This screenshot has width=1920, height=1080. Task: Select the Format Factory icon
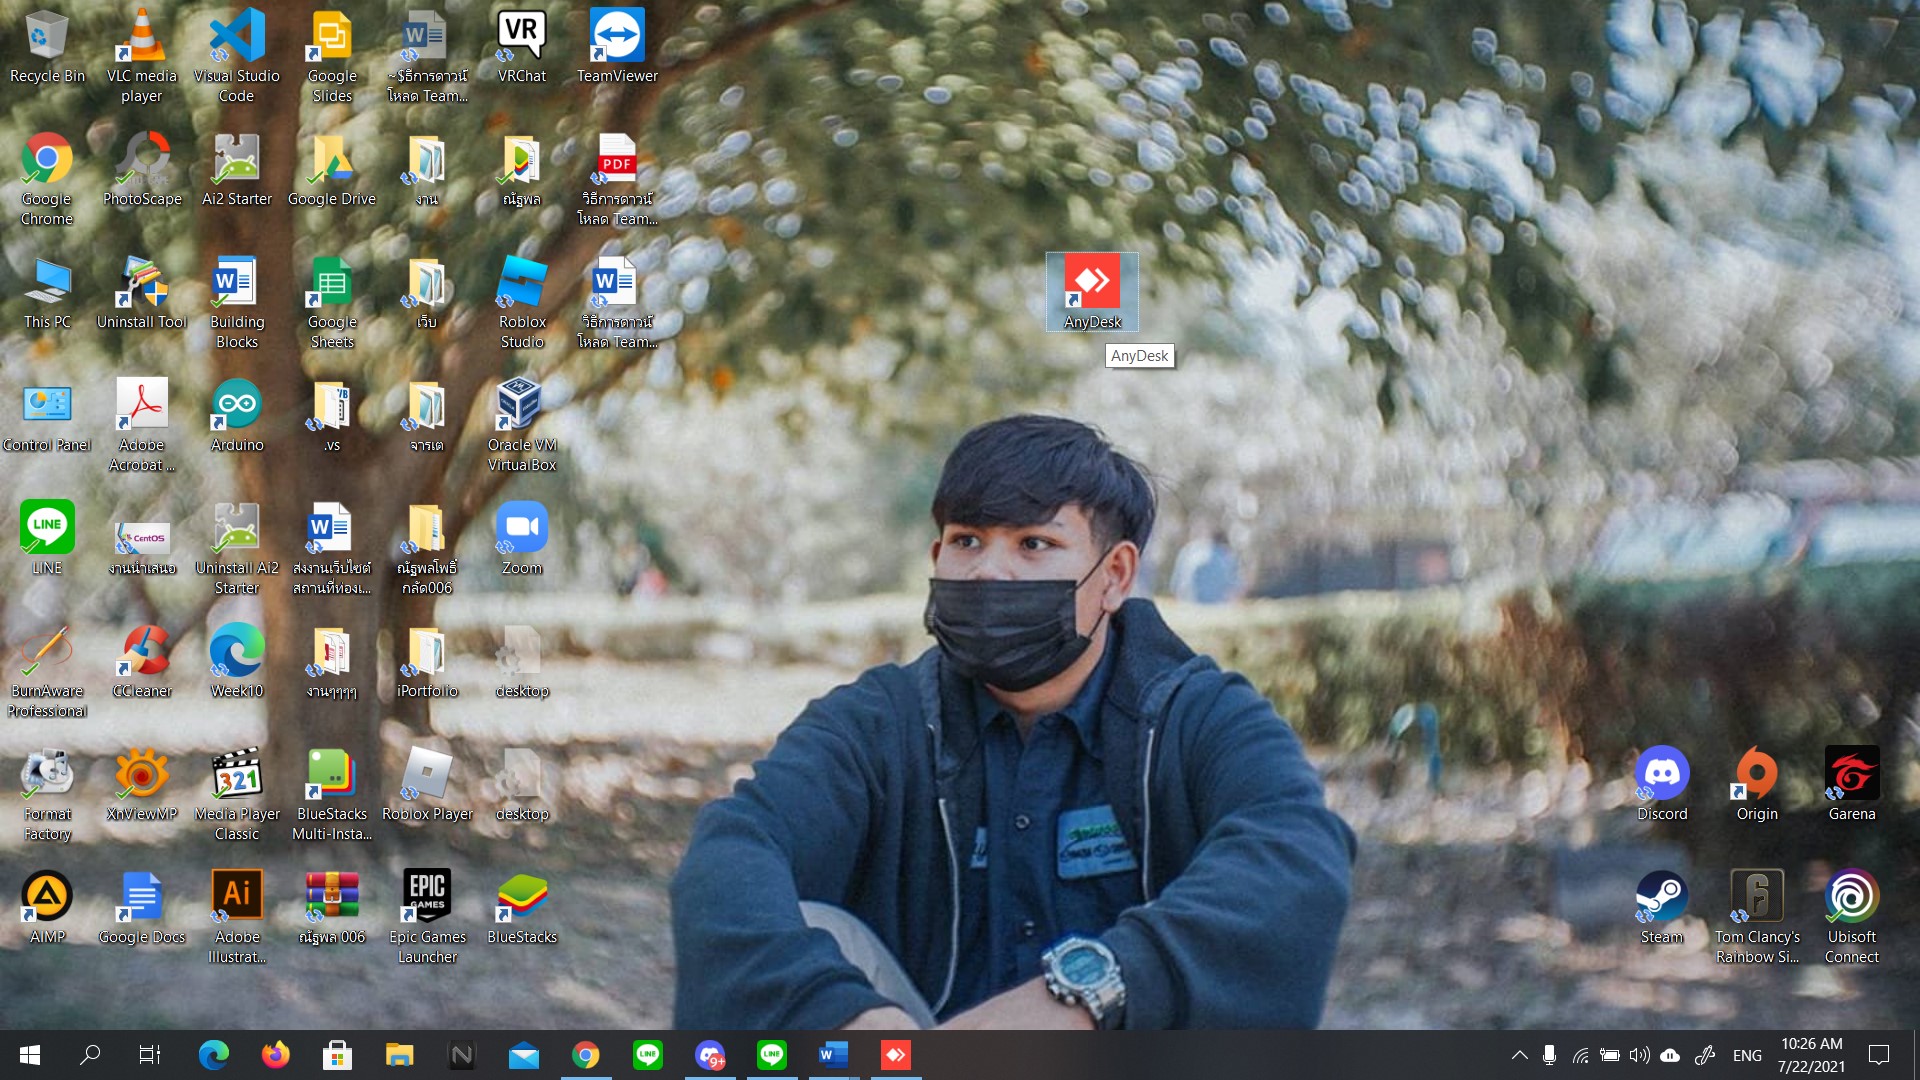(47, 795)
